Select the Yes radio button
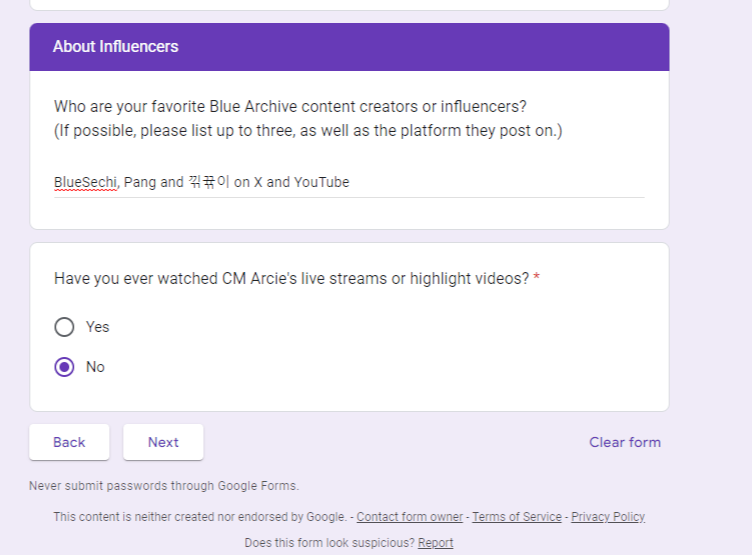Viewport: 752px width, 555px height. 64,327
